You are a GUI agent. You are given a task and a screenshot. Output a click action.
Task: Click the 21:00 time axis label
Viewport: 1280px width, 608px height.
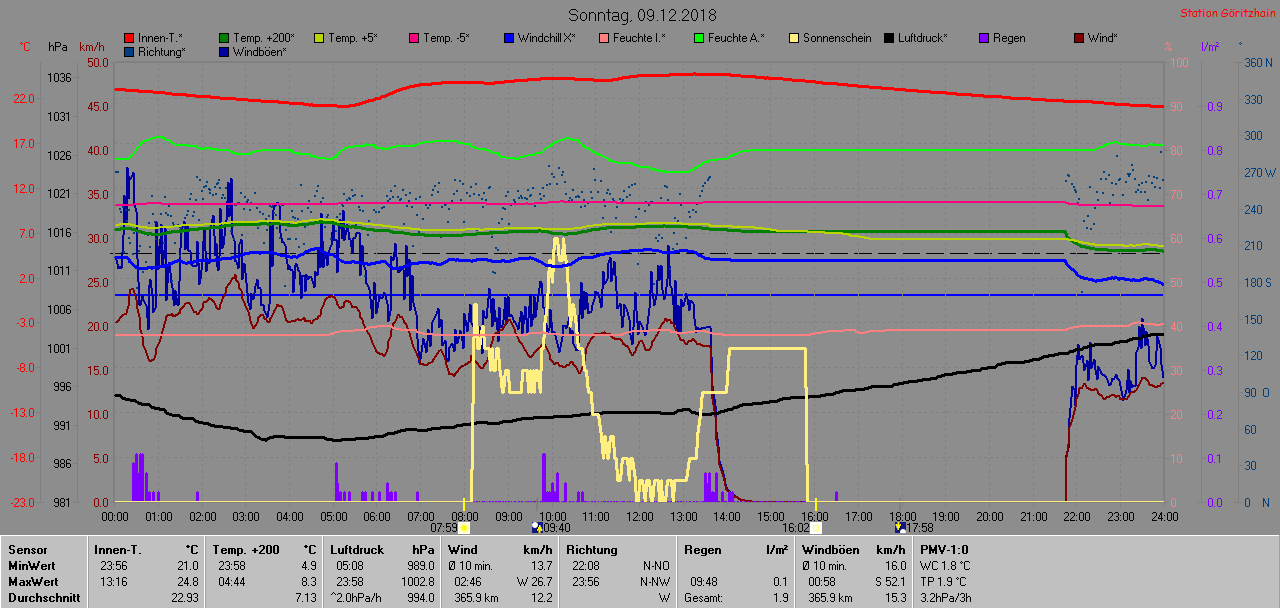[x=1033, y=516]
